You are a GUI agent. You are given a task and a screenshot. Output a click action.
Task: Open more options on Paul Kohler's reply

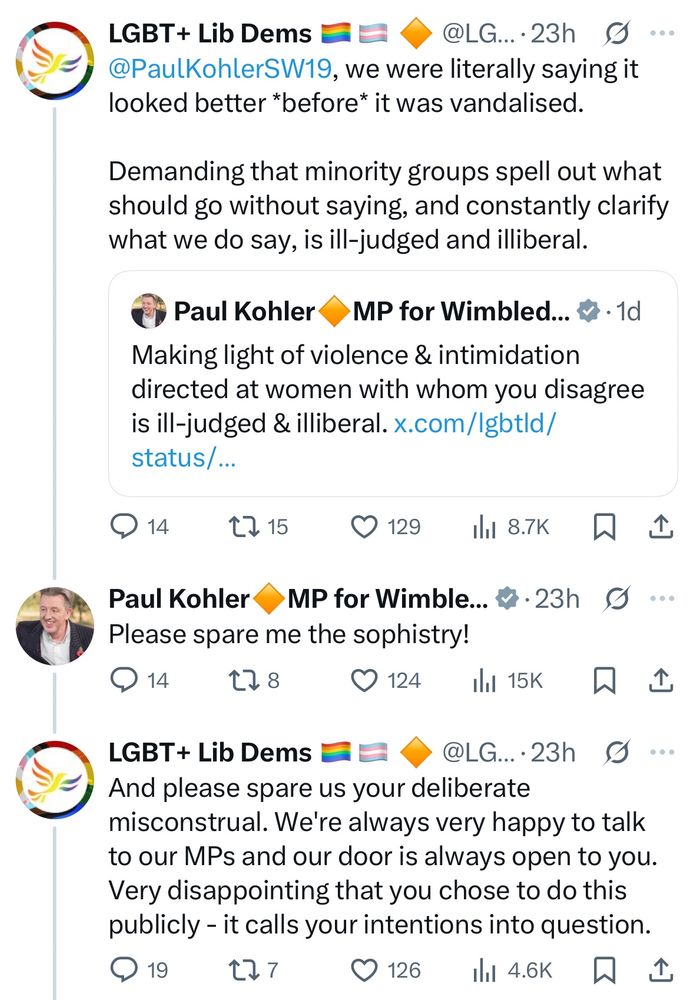click(x=662, y=598)
